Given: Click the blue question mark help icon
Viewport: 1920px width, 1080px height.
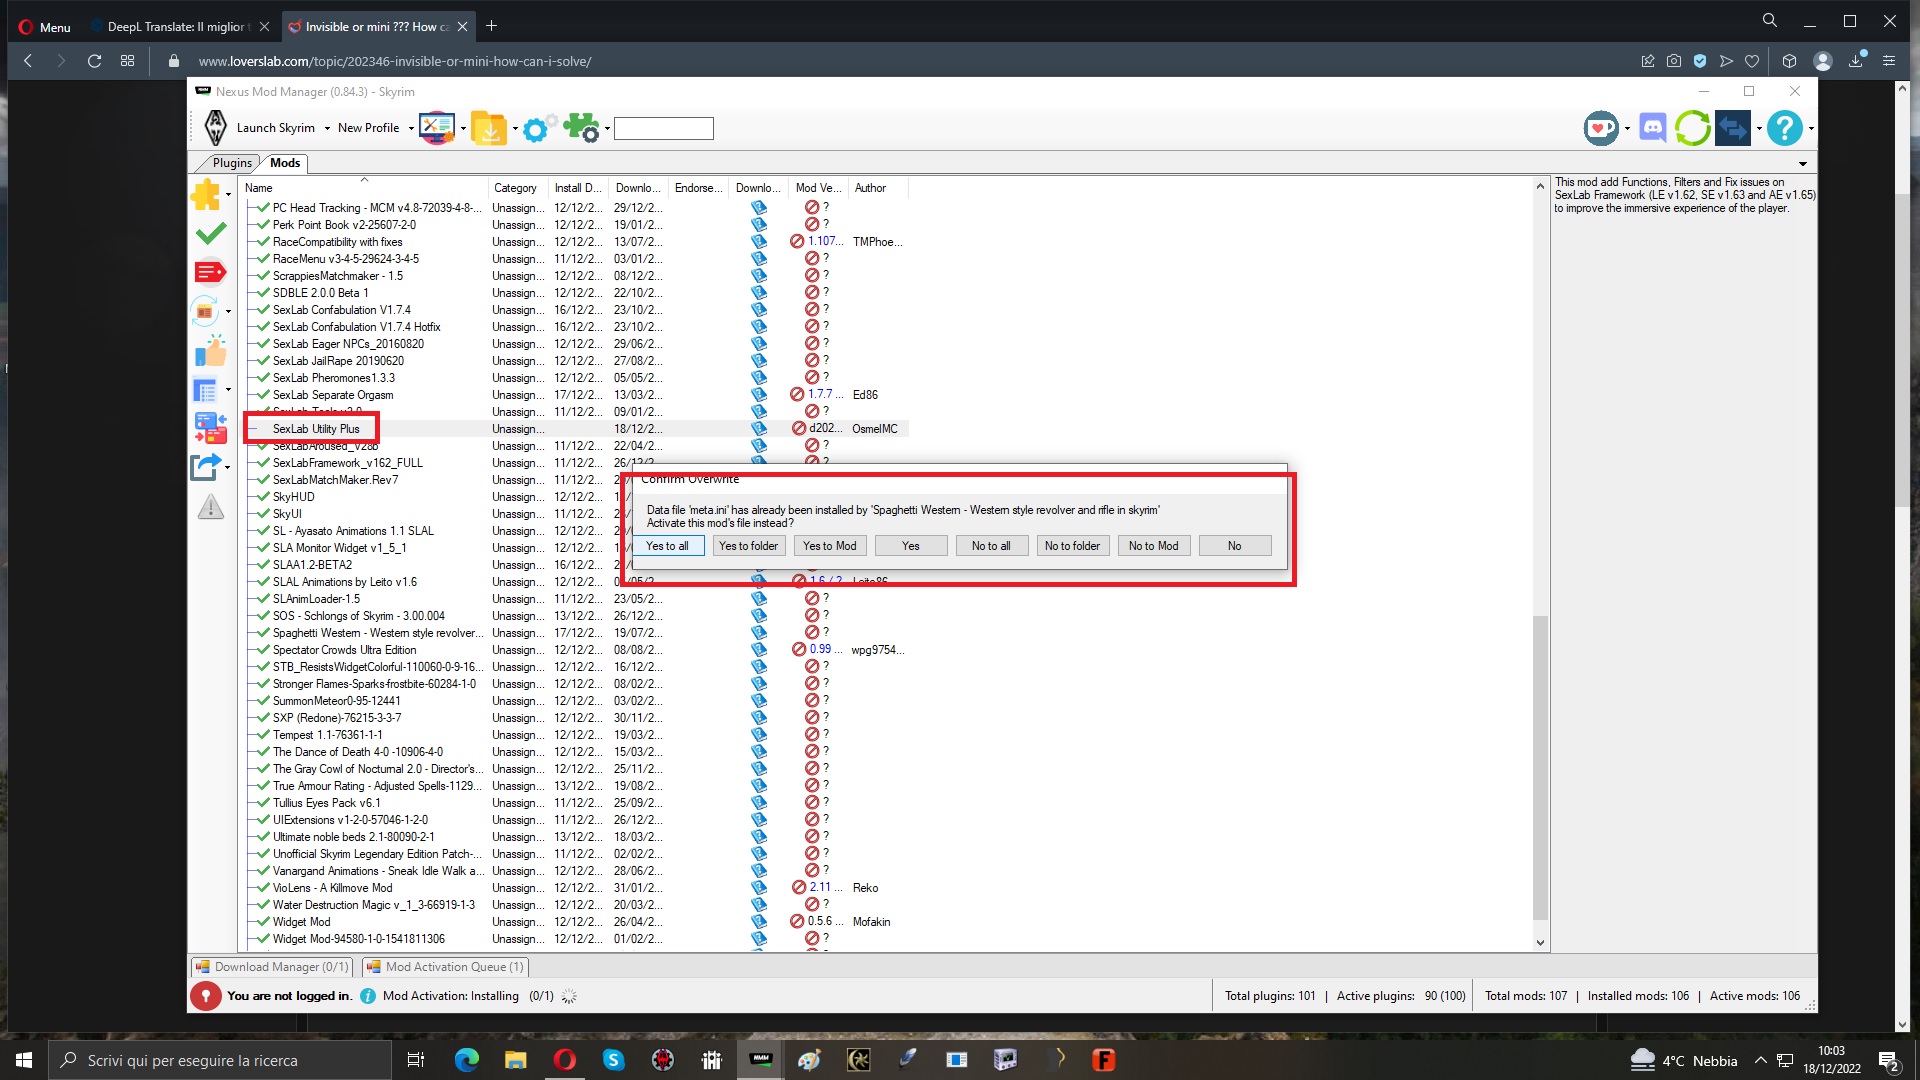Looking at the screenshot, I should [x=1783, y=128].
